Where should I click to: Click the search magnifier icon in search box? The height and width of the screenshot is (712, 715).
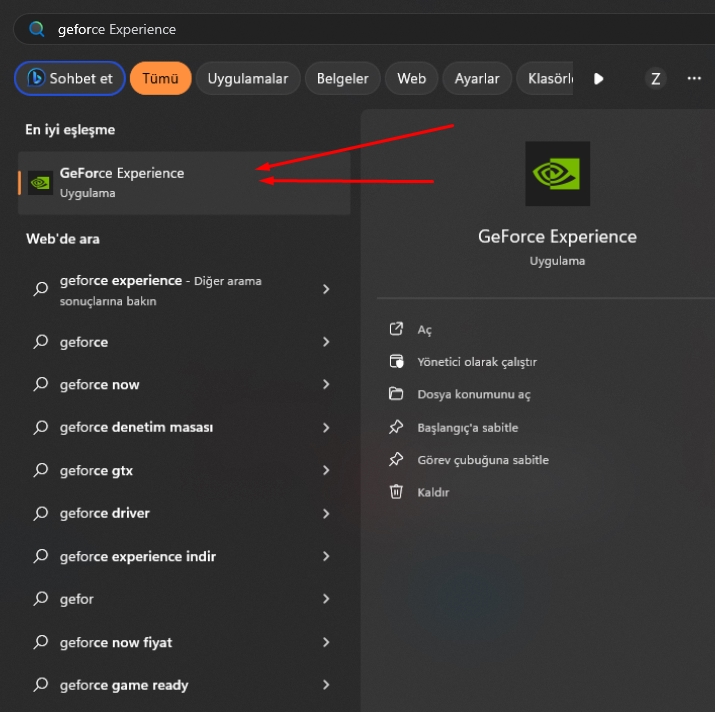click(36, 29)
